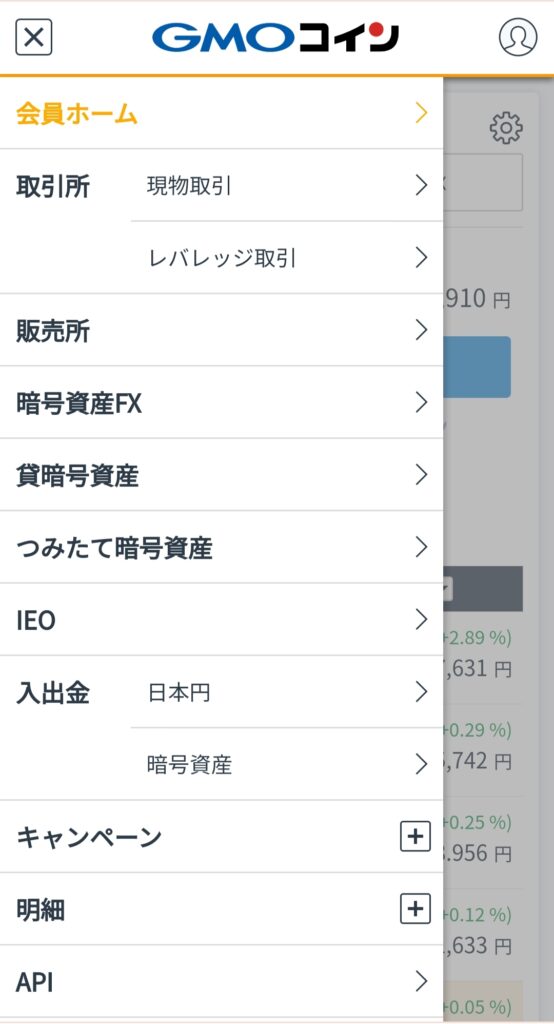Click the blue button behind the menu

477,367
